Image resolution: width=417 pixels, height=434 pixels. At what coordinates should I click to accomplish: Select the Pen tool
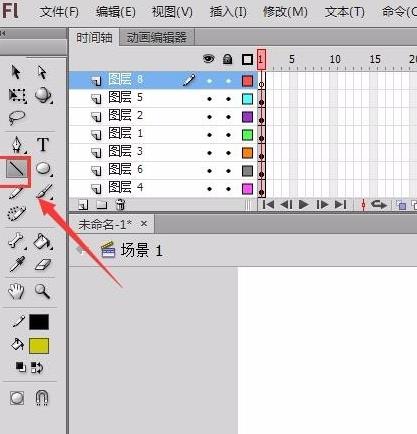[17, 145]
